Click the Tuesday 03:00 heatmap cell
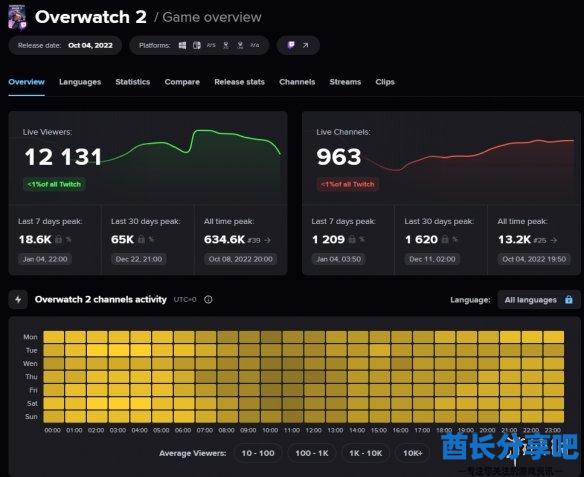Screen dimensions: 584x477 119,350
